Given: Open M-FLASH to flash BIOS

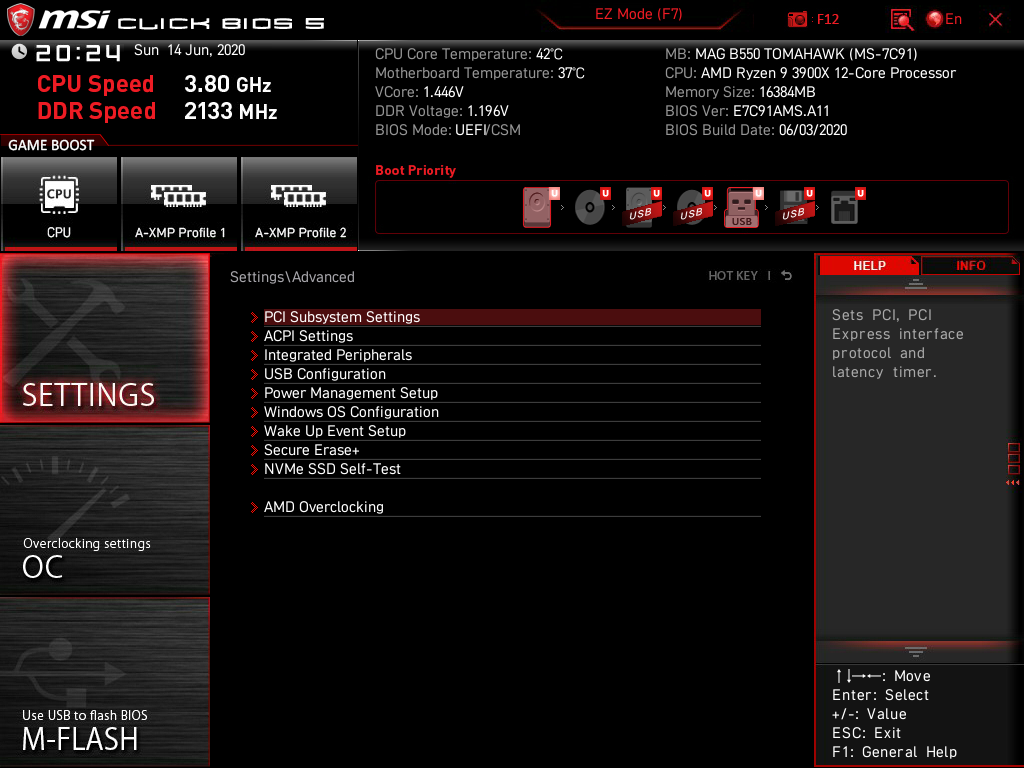Looking at the screenshot, I should pos(104,682).
